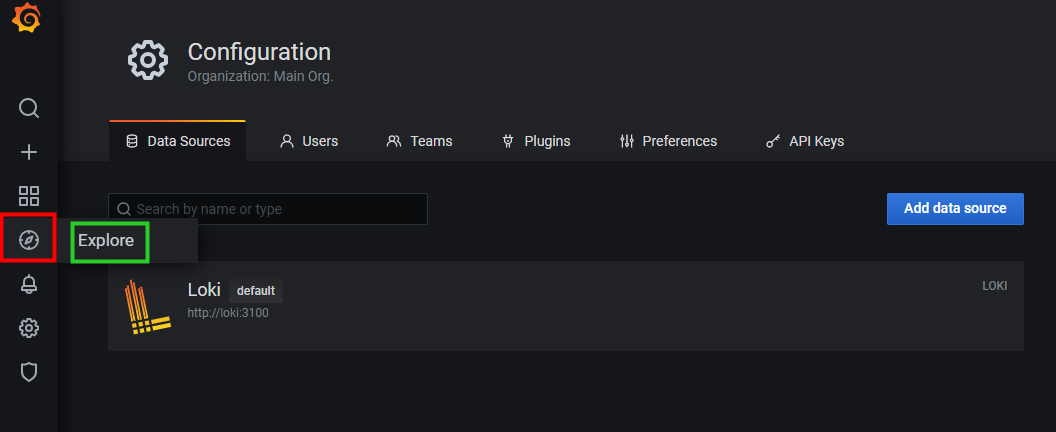1056x432 pixels.
Task: Open the Configuration gear icon in sidebar
Action: pos(29,328)
